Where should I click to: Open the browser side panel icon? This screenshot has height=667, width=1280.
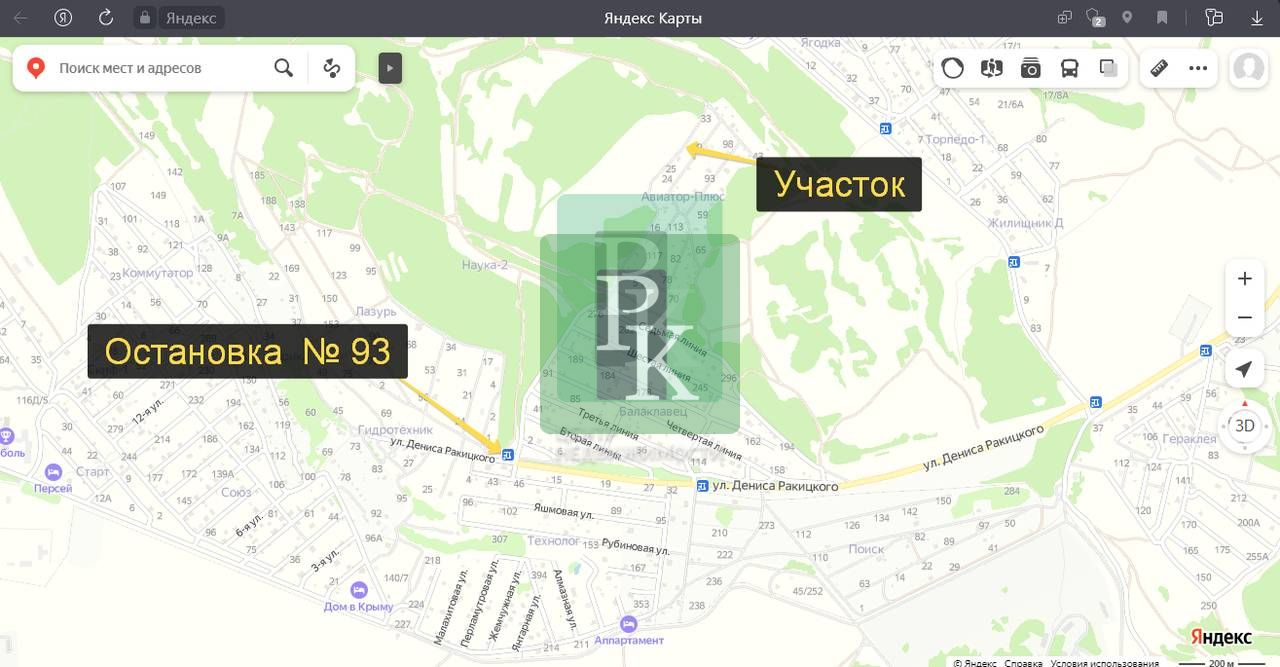[1214, 18]
